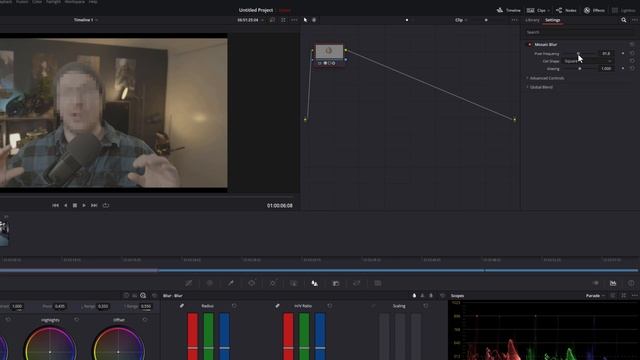
Task: Reset the Pixel Frequency parameter
Action: [x=632, y=53]
